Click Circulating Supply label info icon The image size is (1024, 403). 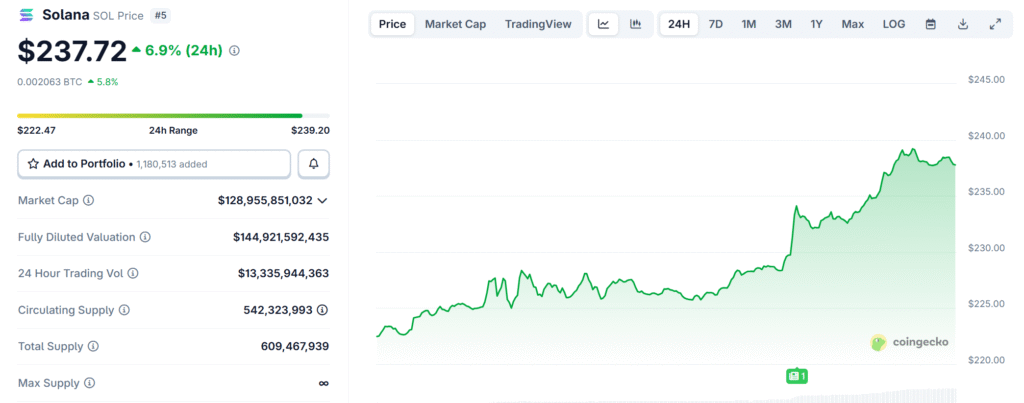click(124, 310)
